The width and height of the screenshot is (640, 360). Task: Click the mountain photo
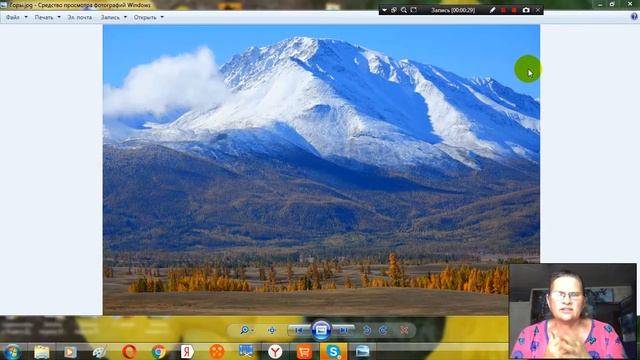[321, 169]
